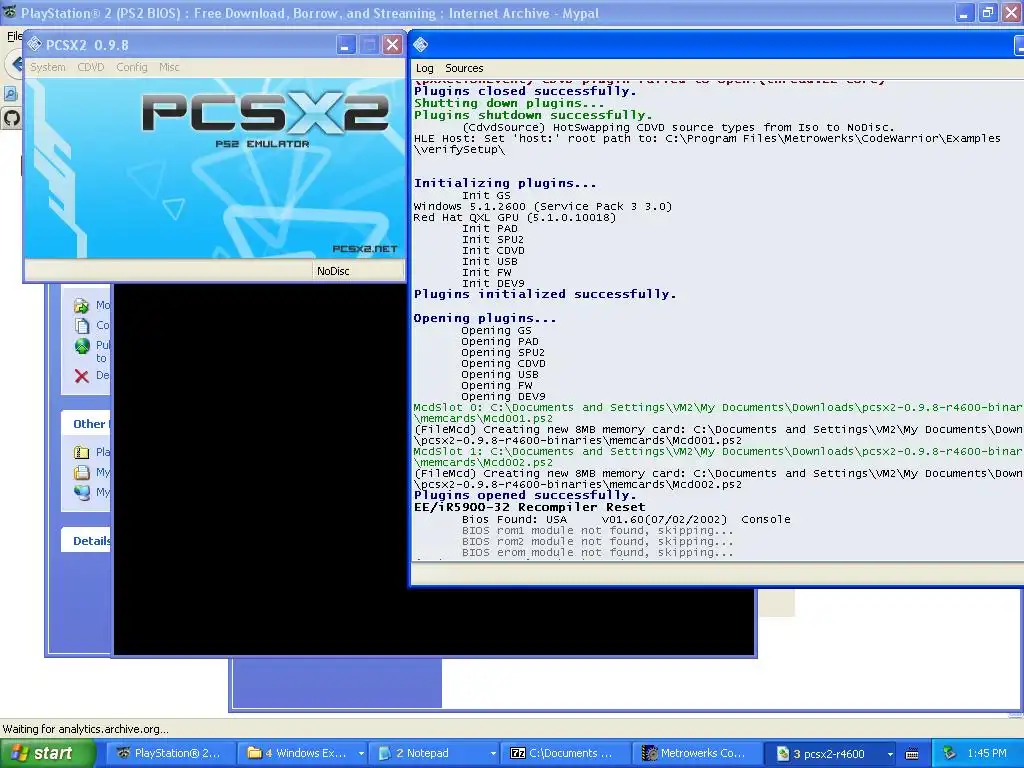Switch to Metrowerks CodeWarrior taskbar item
The width and height of the screenshot is (1024, 768).
(x=697, y=753)
